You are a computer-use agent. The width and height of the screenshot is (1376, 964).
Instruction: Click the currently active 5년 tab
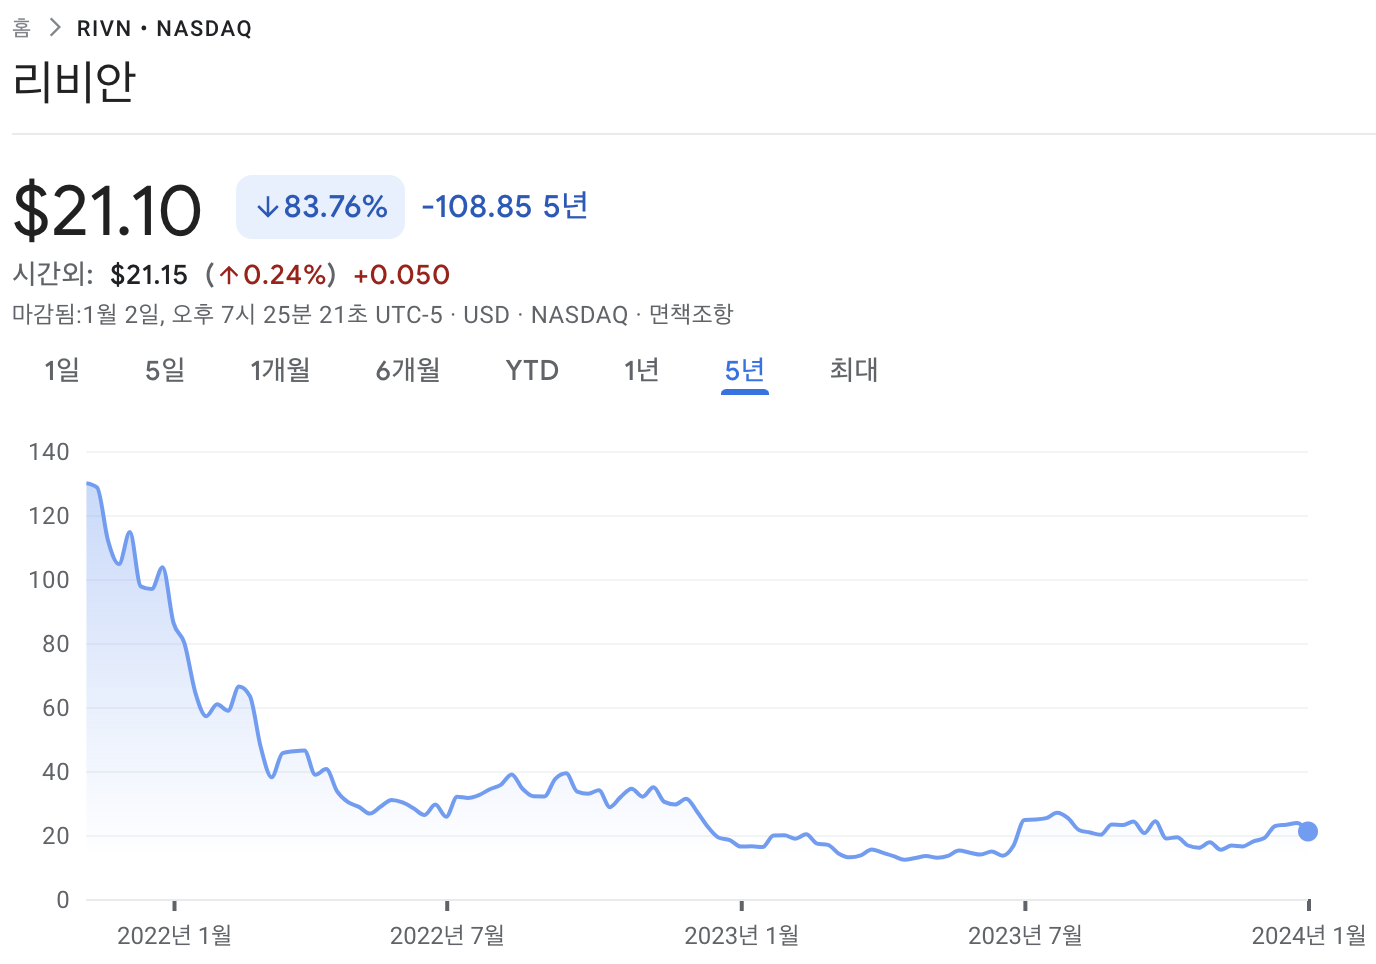pos(744,370)
